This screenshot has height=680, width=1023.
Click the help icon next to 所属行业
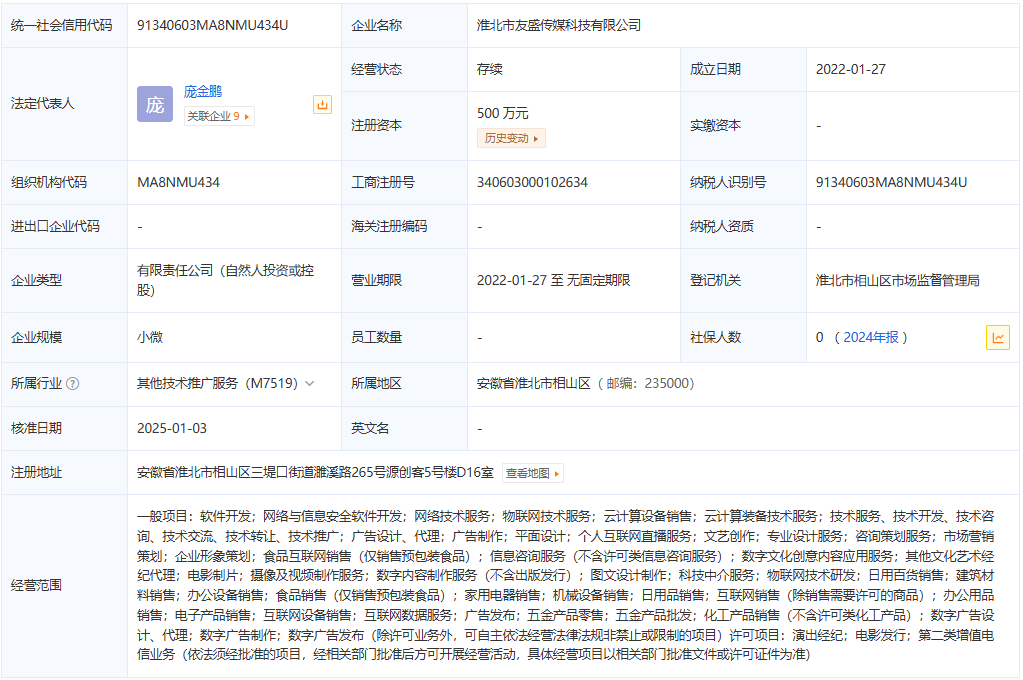(73, 384)
